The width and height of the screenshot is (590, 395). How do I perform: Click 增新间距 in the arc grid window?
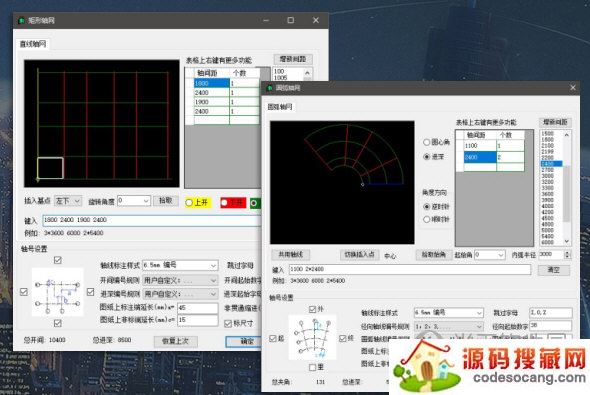[555, 122]
